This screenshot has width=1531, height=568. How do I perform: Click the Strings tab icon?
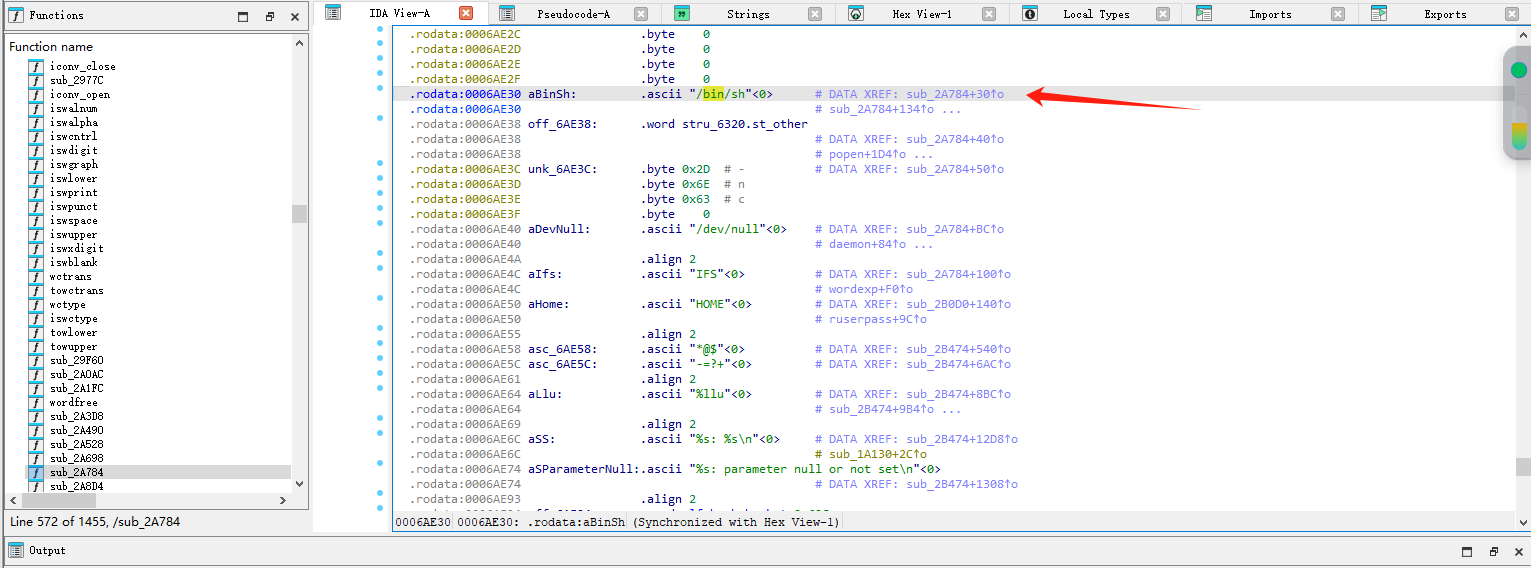[681, 14]
